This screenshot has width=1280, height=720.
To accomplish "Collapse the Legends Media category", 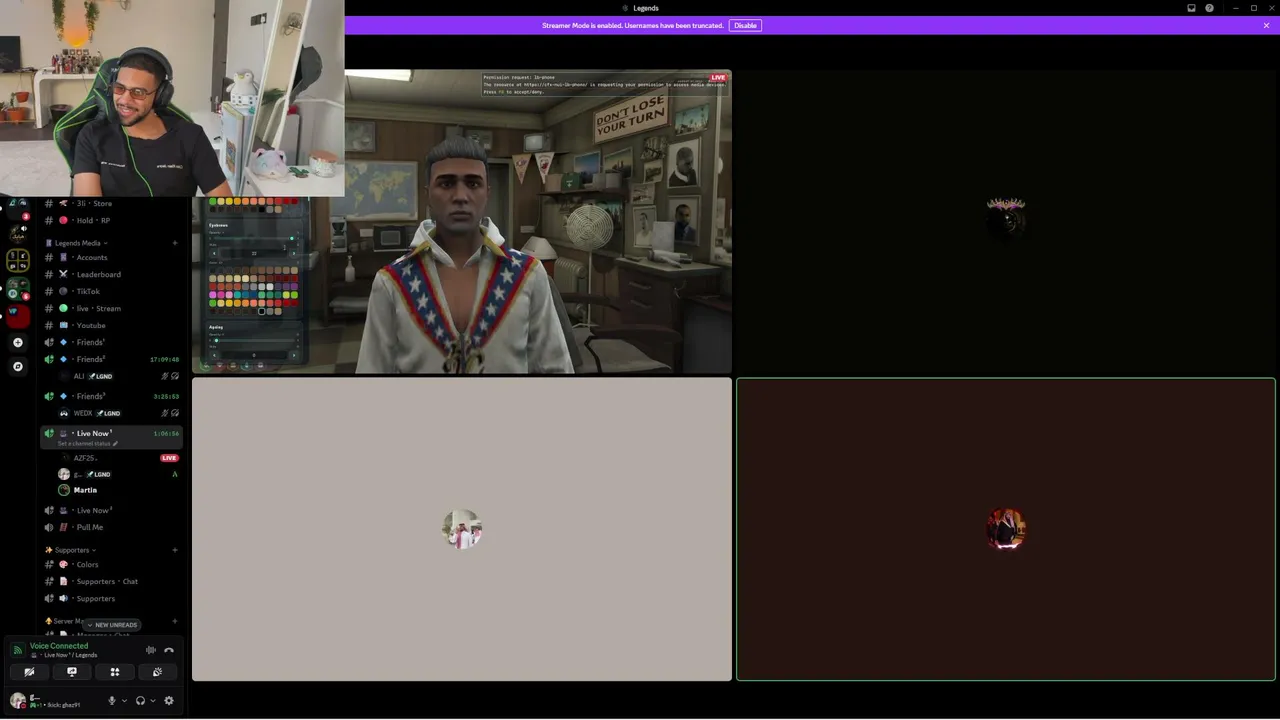I will coord(77,243).
